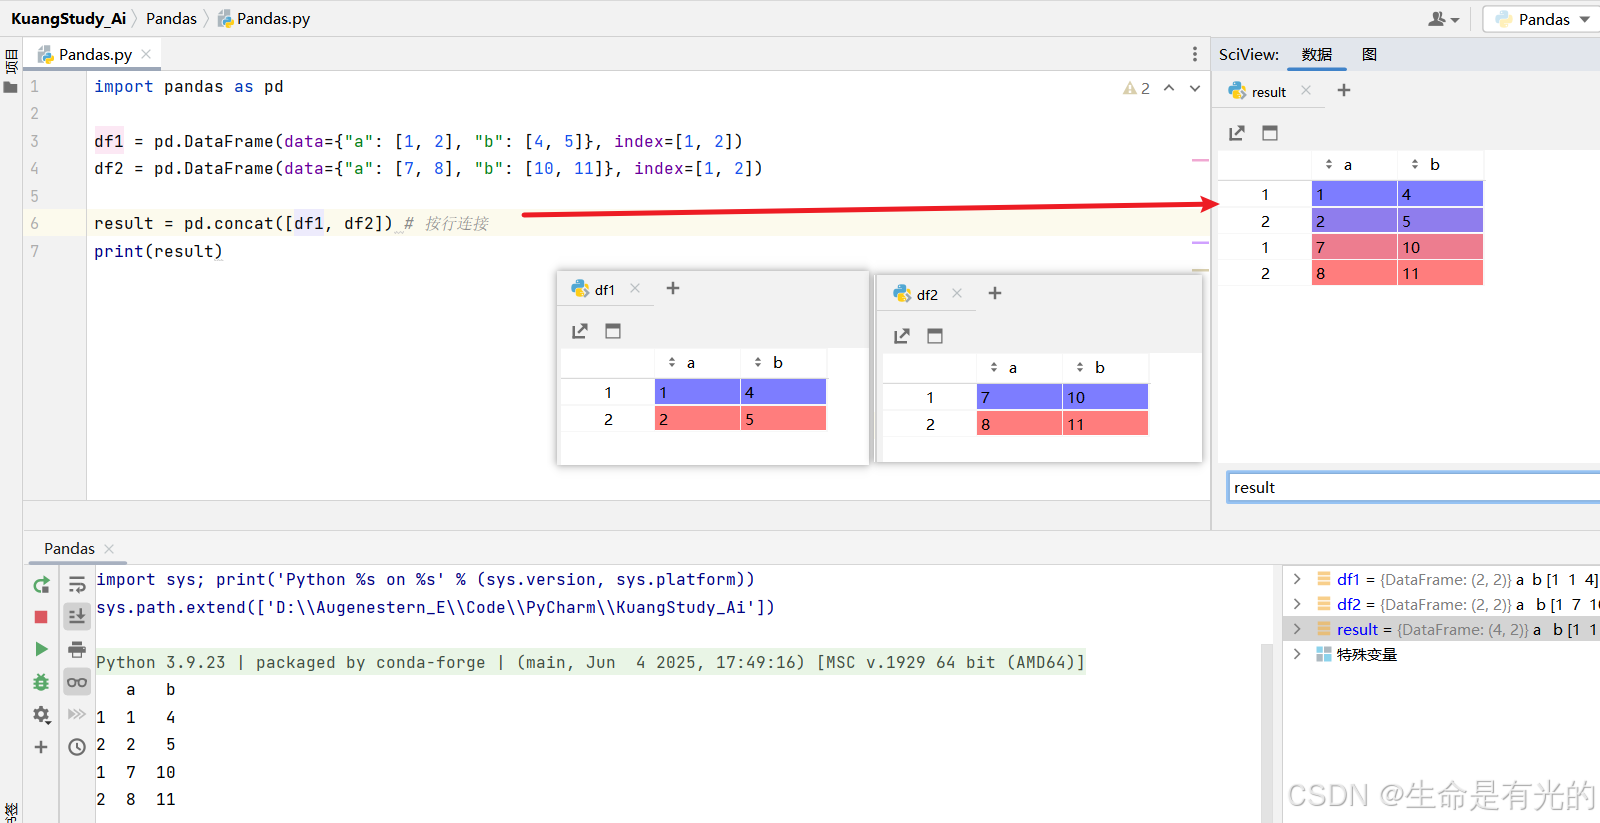Toggle scroll to end in the console
Image resolution: width=1600 pixels, height=823 pixels.
coord(77,617)
